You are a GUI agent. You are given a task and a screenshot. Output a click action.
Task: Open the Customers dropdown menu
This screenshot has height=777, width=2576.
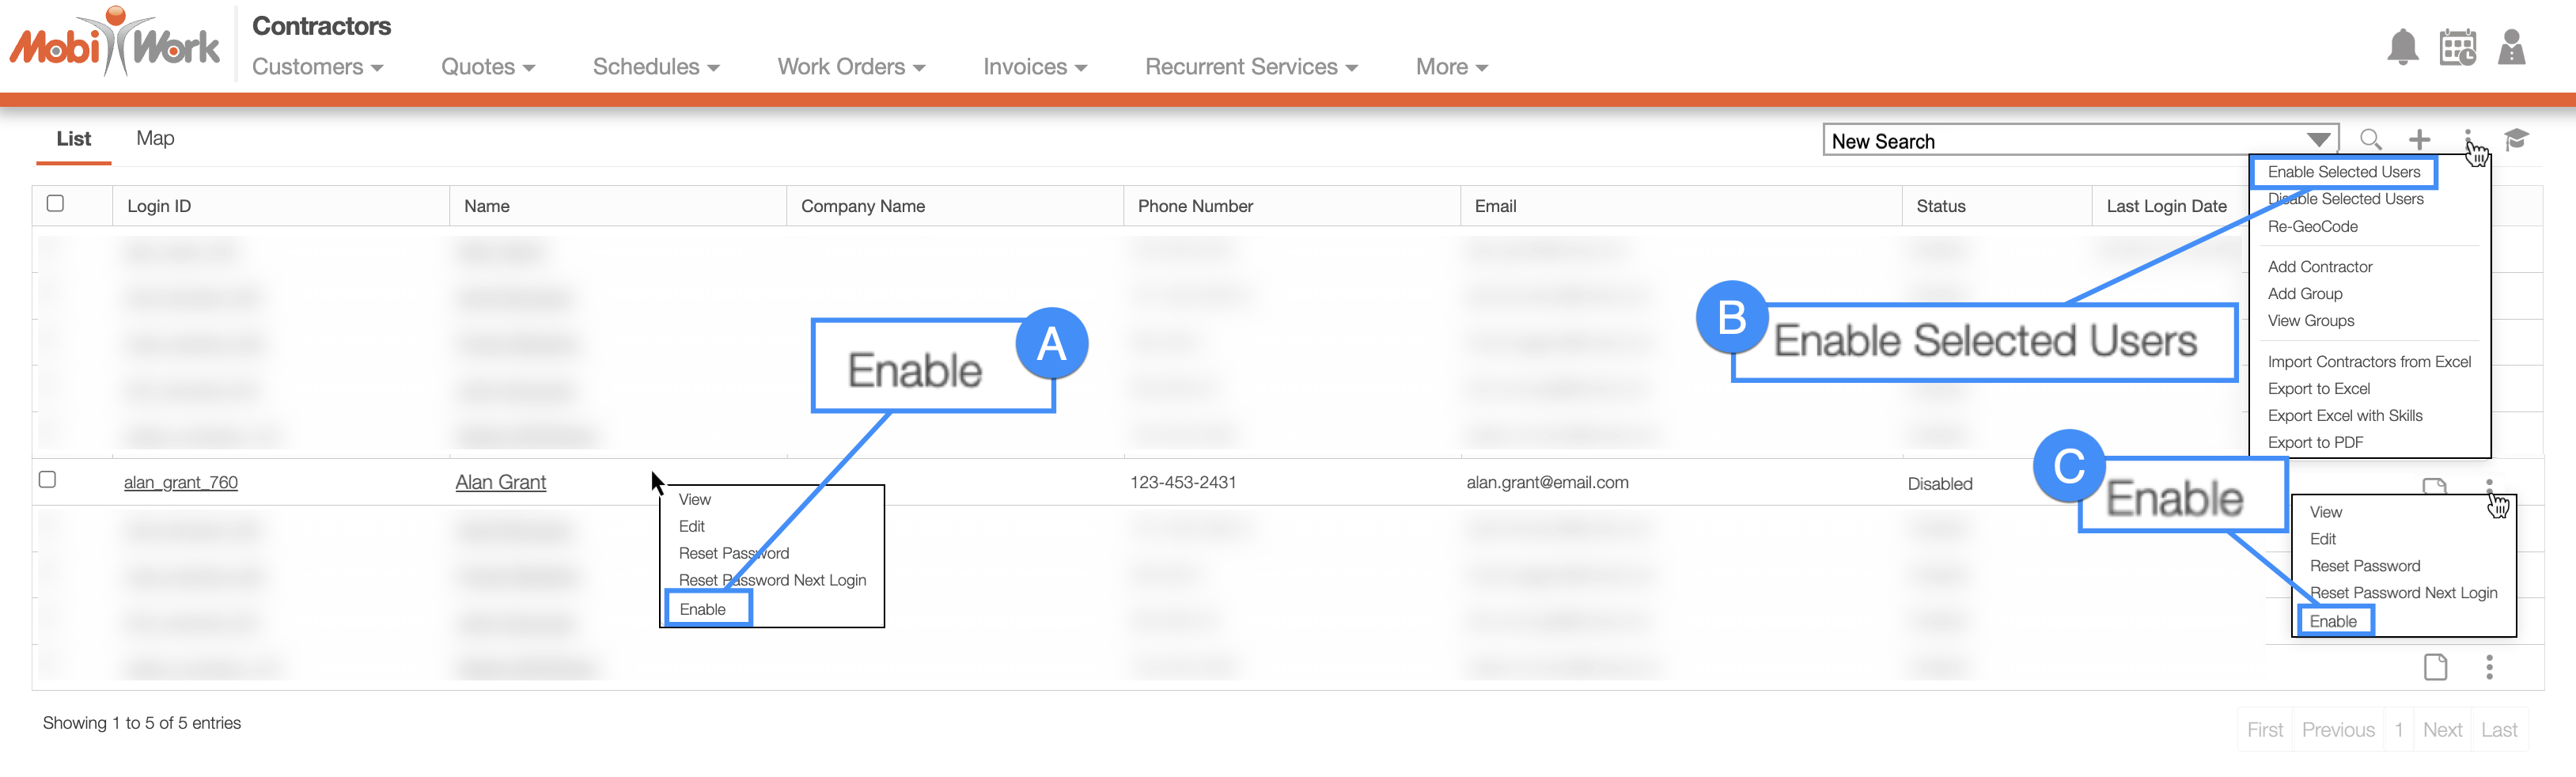point(317,66)
